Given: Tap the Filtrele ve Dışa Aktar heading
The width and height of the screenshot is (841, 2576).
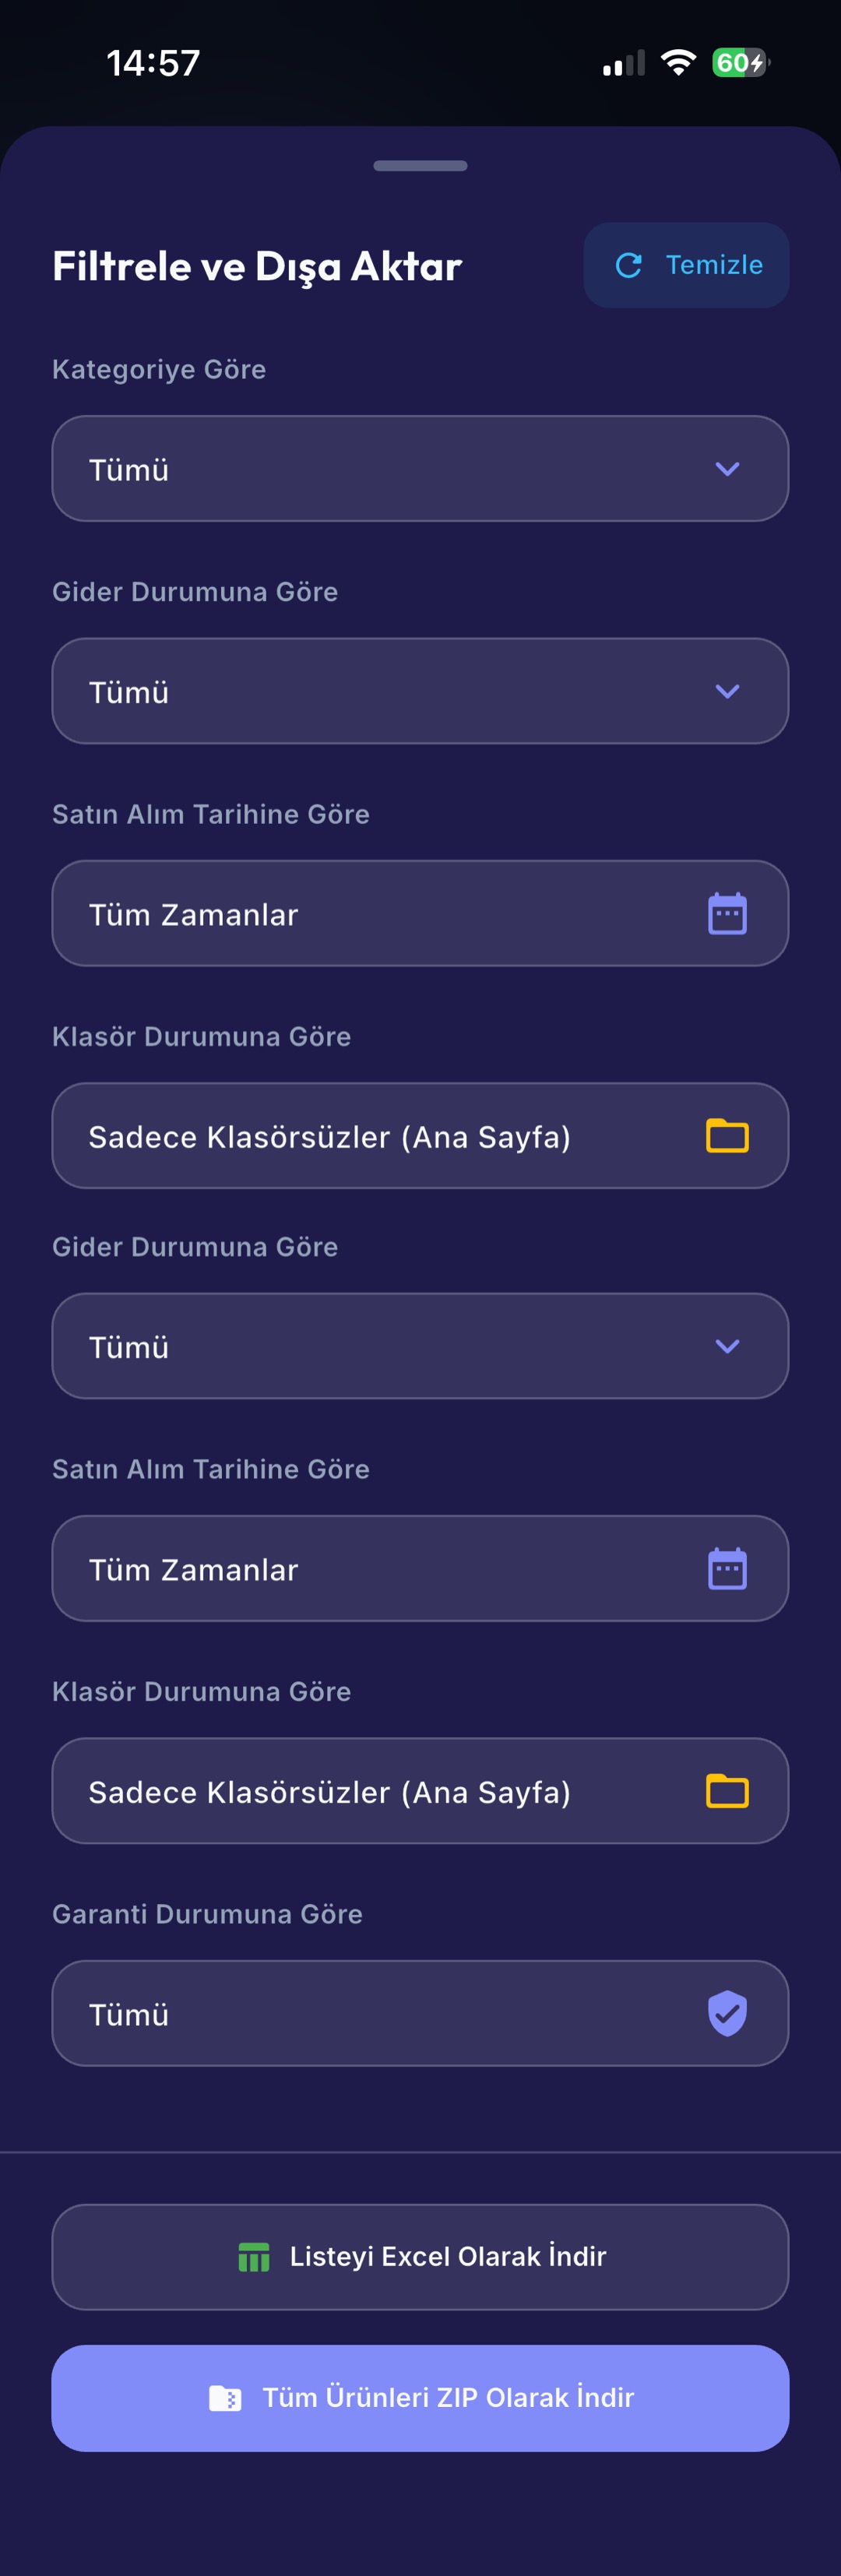Looking at the screenshot, I should click(x=256, y=265).
